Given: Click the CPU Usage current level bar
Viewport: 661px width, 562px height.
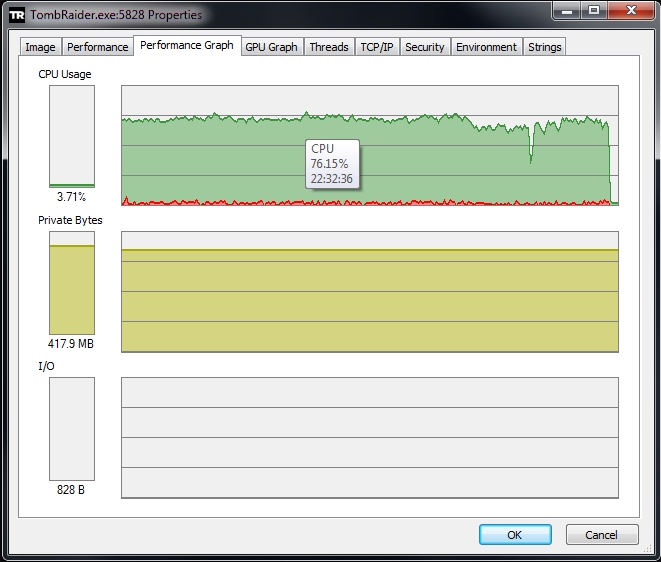Looking at the screenshot, I should tap(72, 136).
